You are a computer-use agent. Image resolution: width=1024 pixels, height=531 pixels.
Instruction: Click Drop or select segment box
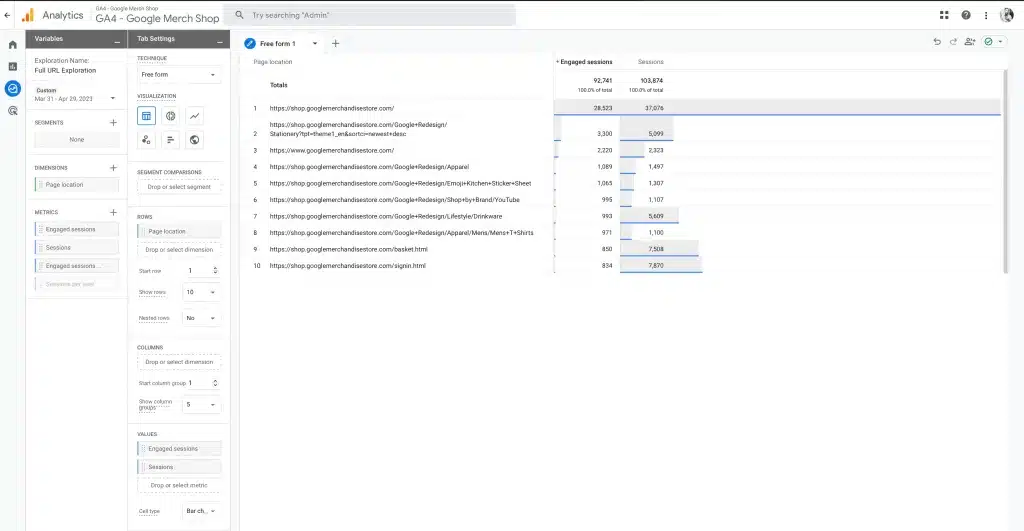click(x=179, y=187)
